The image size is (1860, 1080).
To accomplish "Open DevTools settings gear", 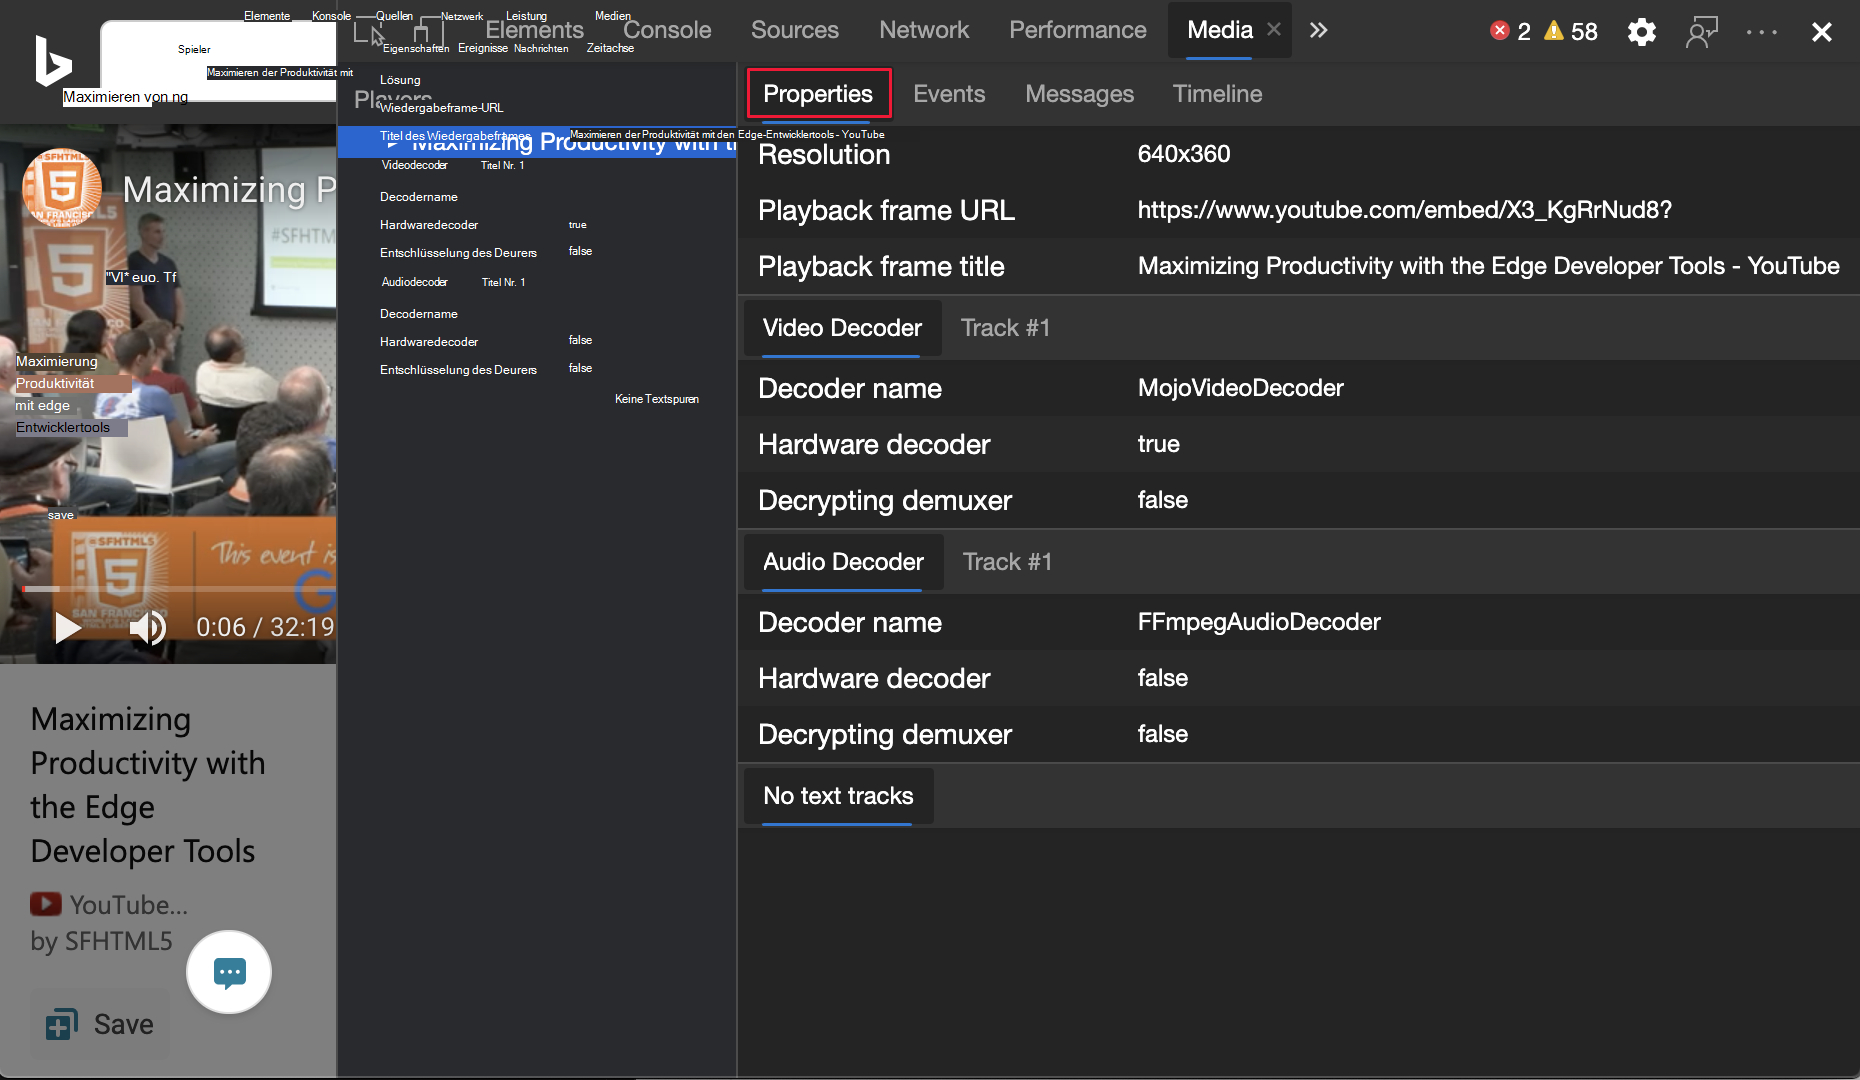I will tap(1641, 32).
